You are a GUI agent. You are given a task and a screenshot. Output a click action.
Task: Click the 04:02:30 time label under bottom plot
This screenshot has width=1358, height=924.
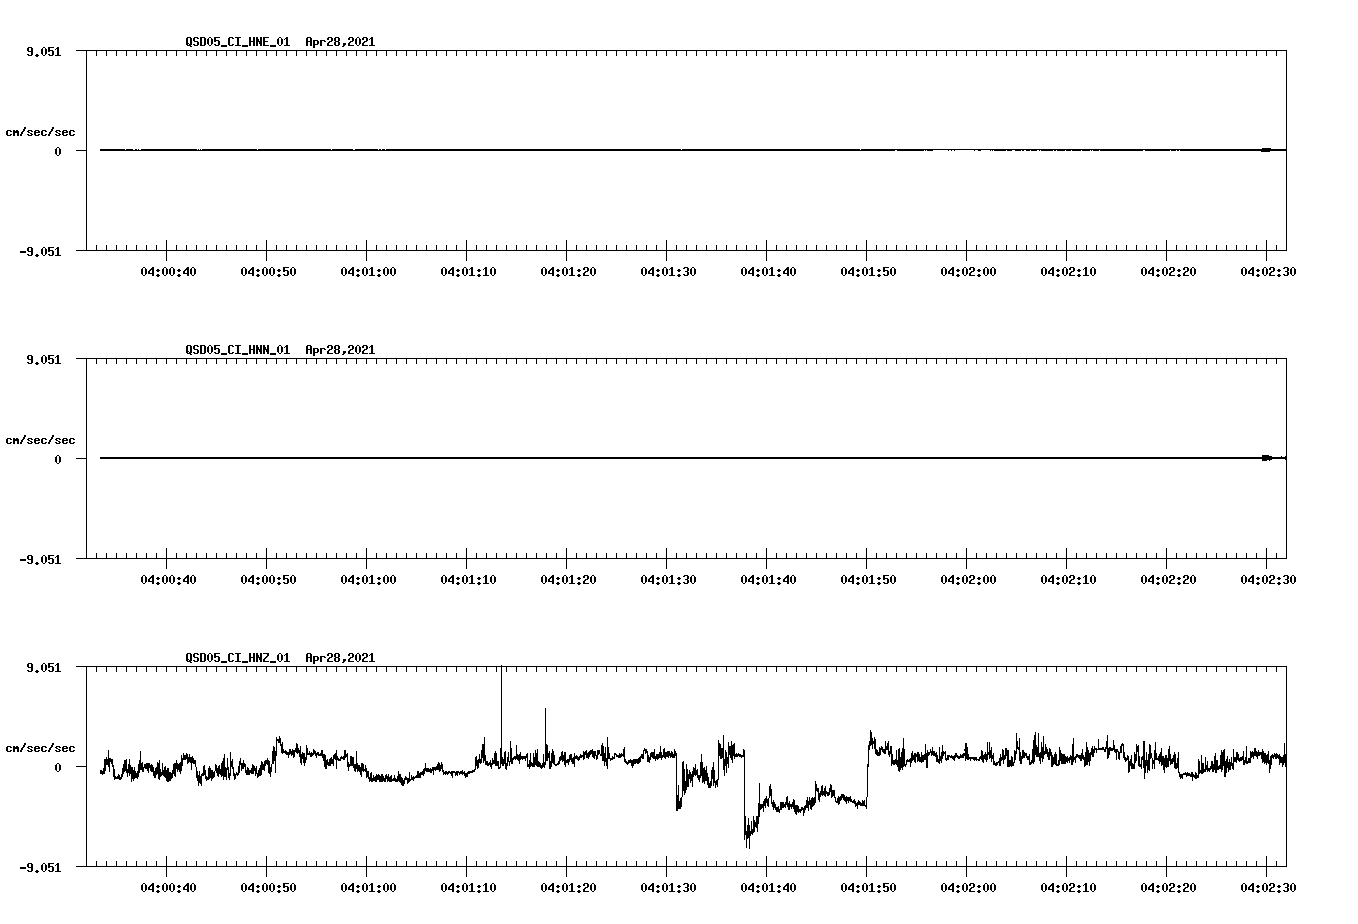click(x=1270, y=886)
